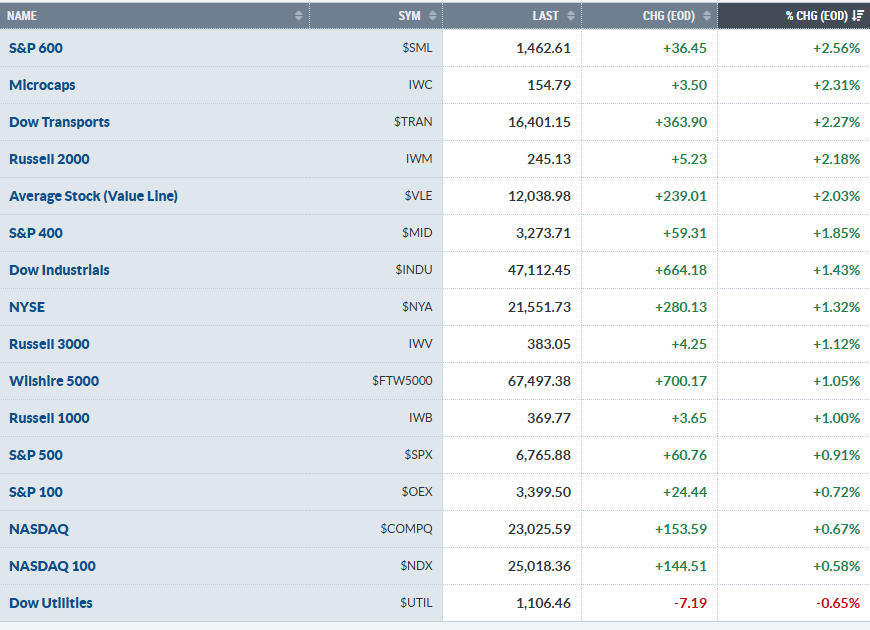Screen dimensions: 870x630
Task: Open the Russell 3000 link
Action: [49, 344]
